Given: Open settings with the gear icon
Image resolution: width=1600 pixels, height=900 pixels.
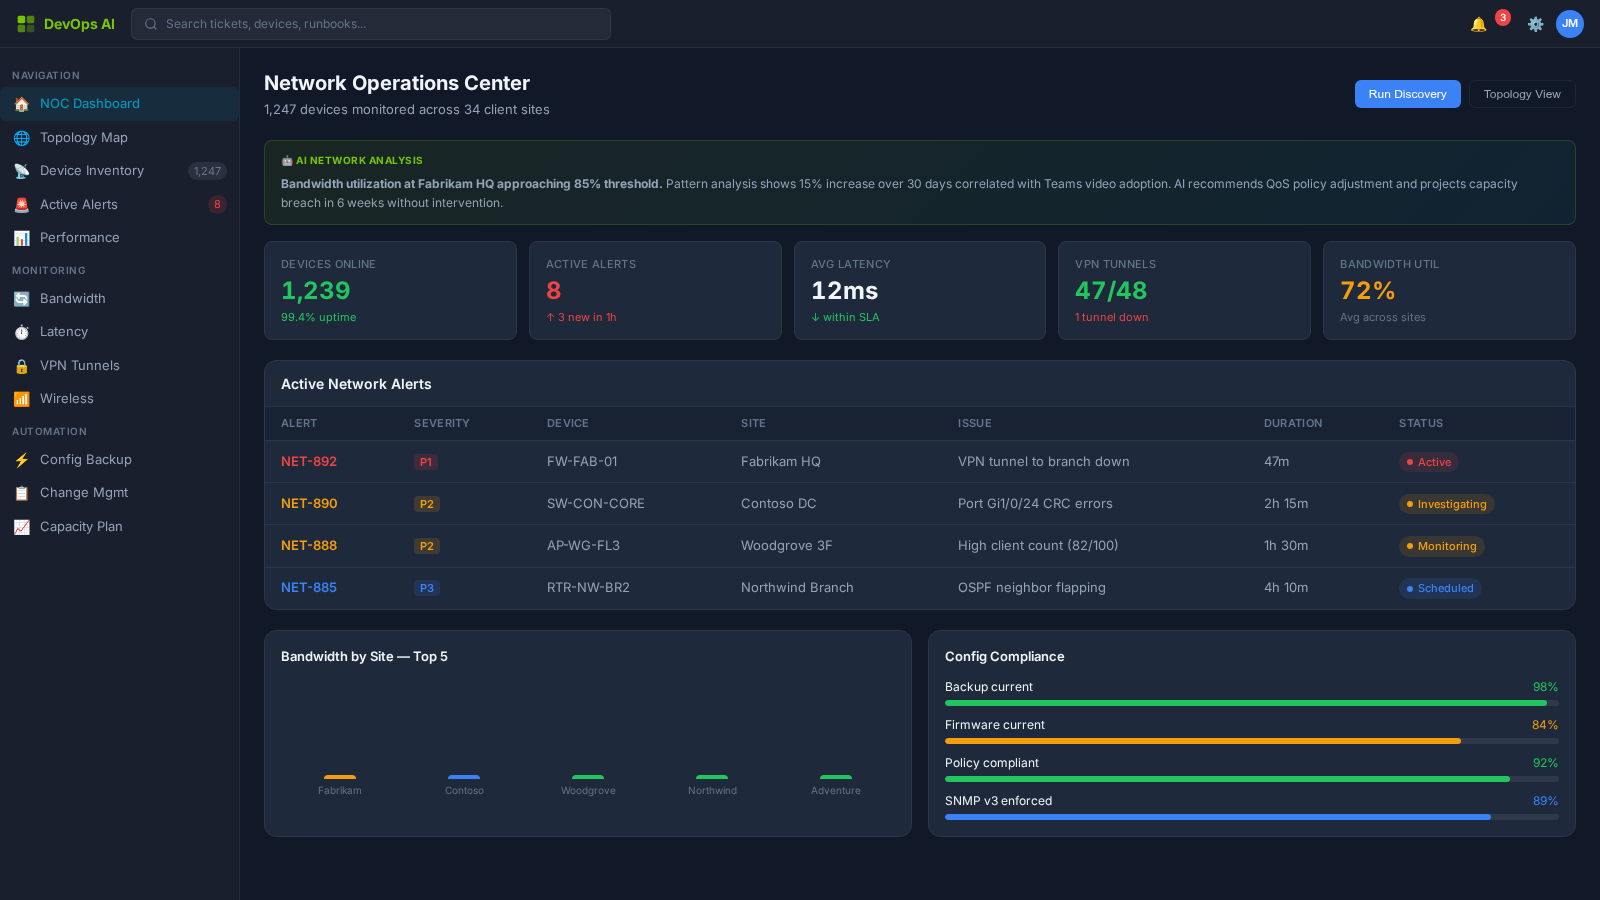Looking at the screenshot, I should pos(1535,23).
